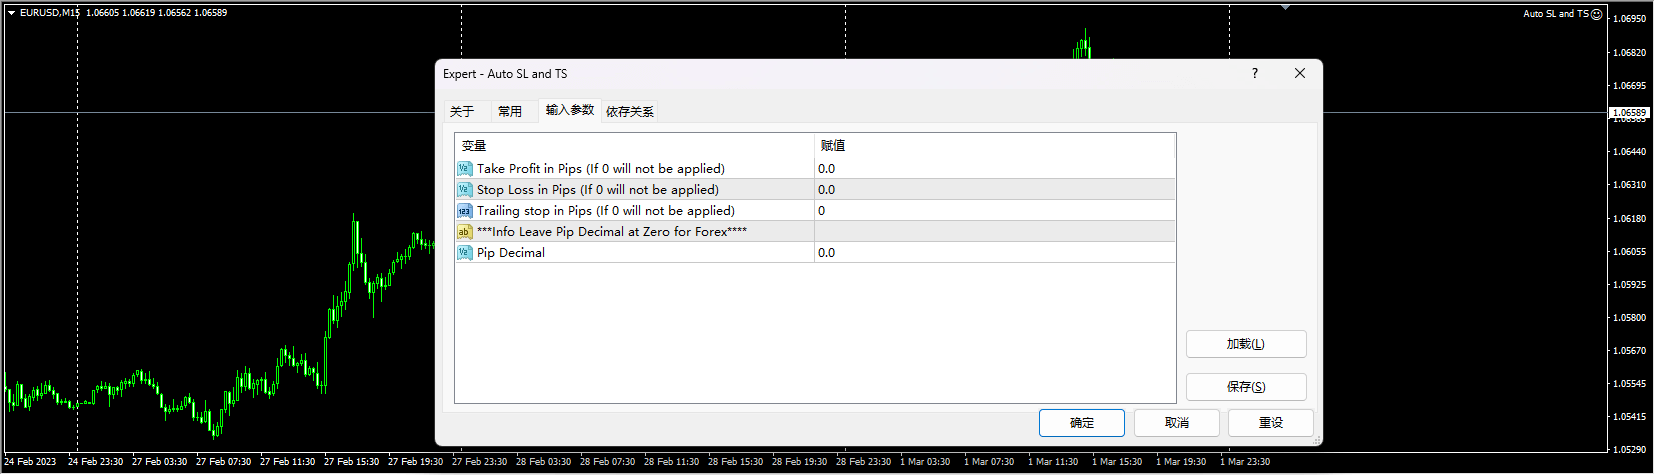Select the Trailing stop in Pips row label

(606, 211)
